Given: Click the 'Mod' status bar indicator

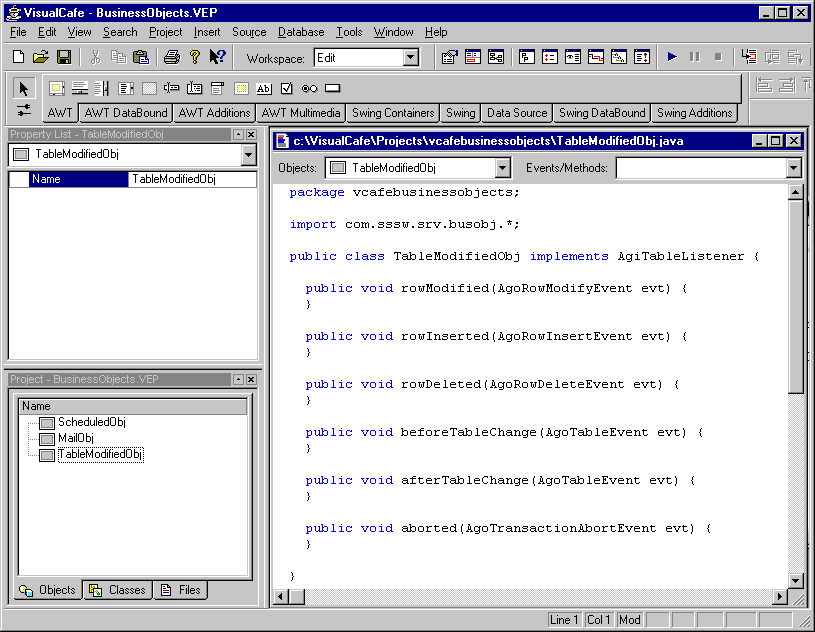Looking at the screenshot, I should (x=629, y=620).
